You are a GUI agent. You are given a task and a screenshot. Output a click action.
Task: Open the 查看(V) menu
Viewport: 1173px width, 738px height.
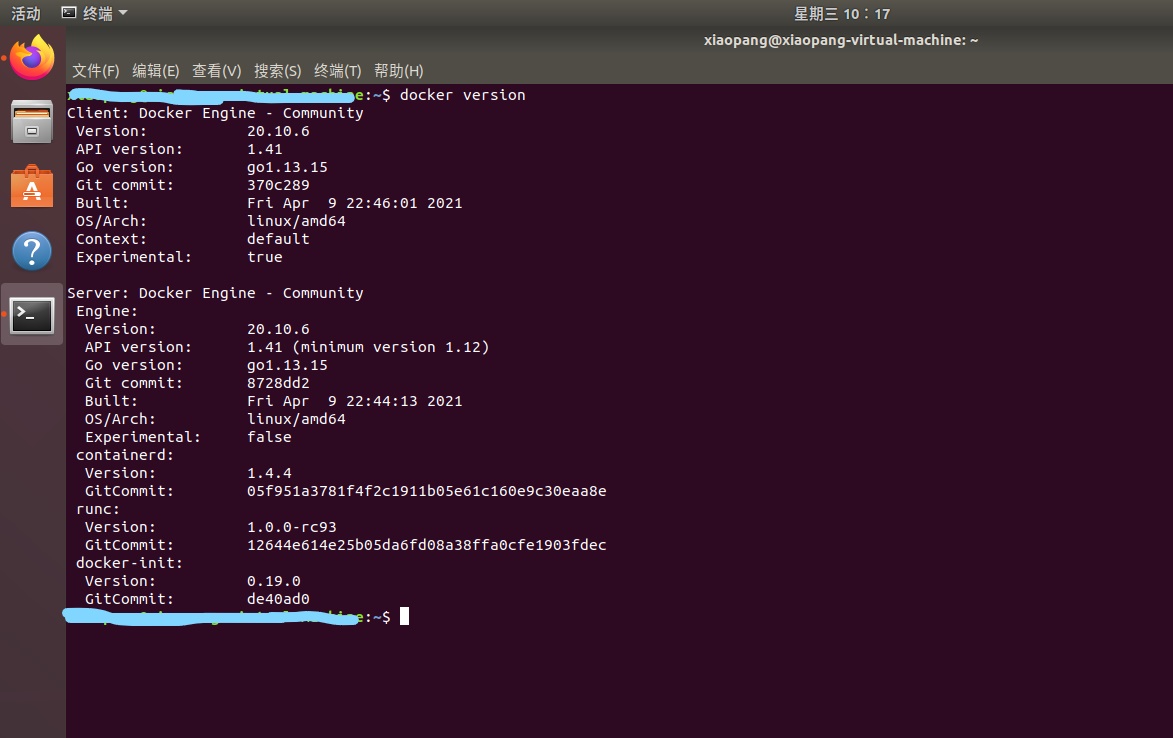pyautogui.click(x=216, y=70)
